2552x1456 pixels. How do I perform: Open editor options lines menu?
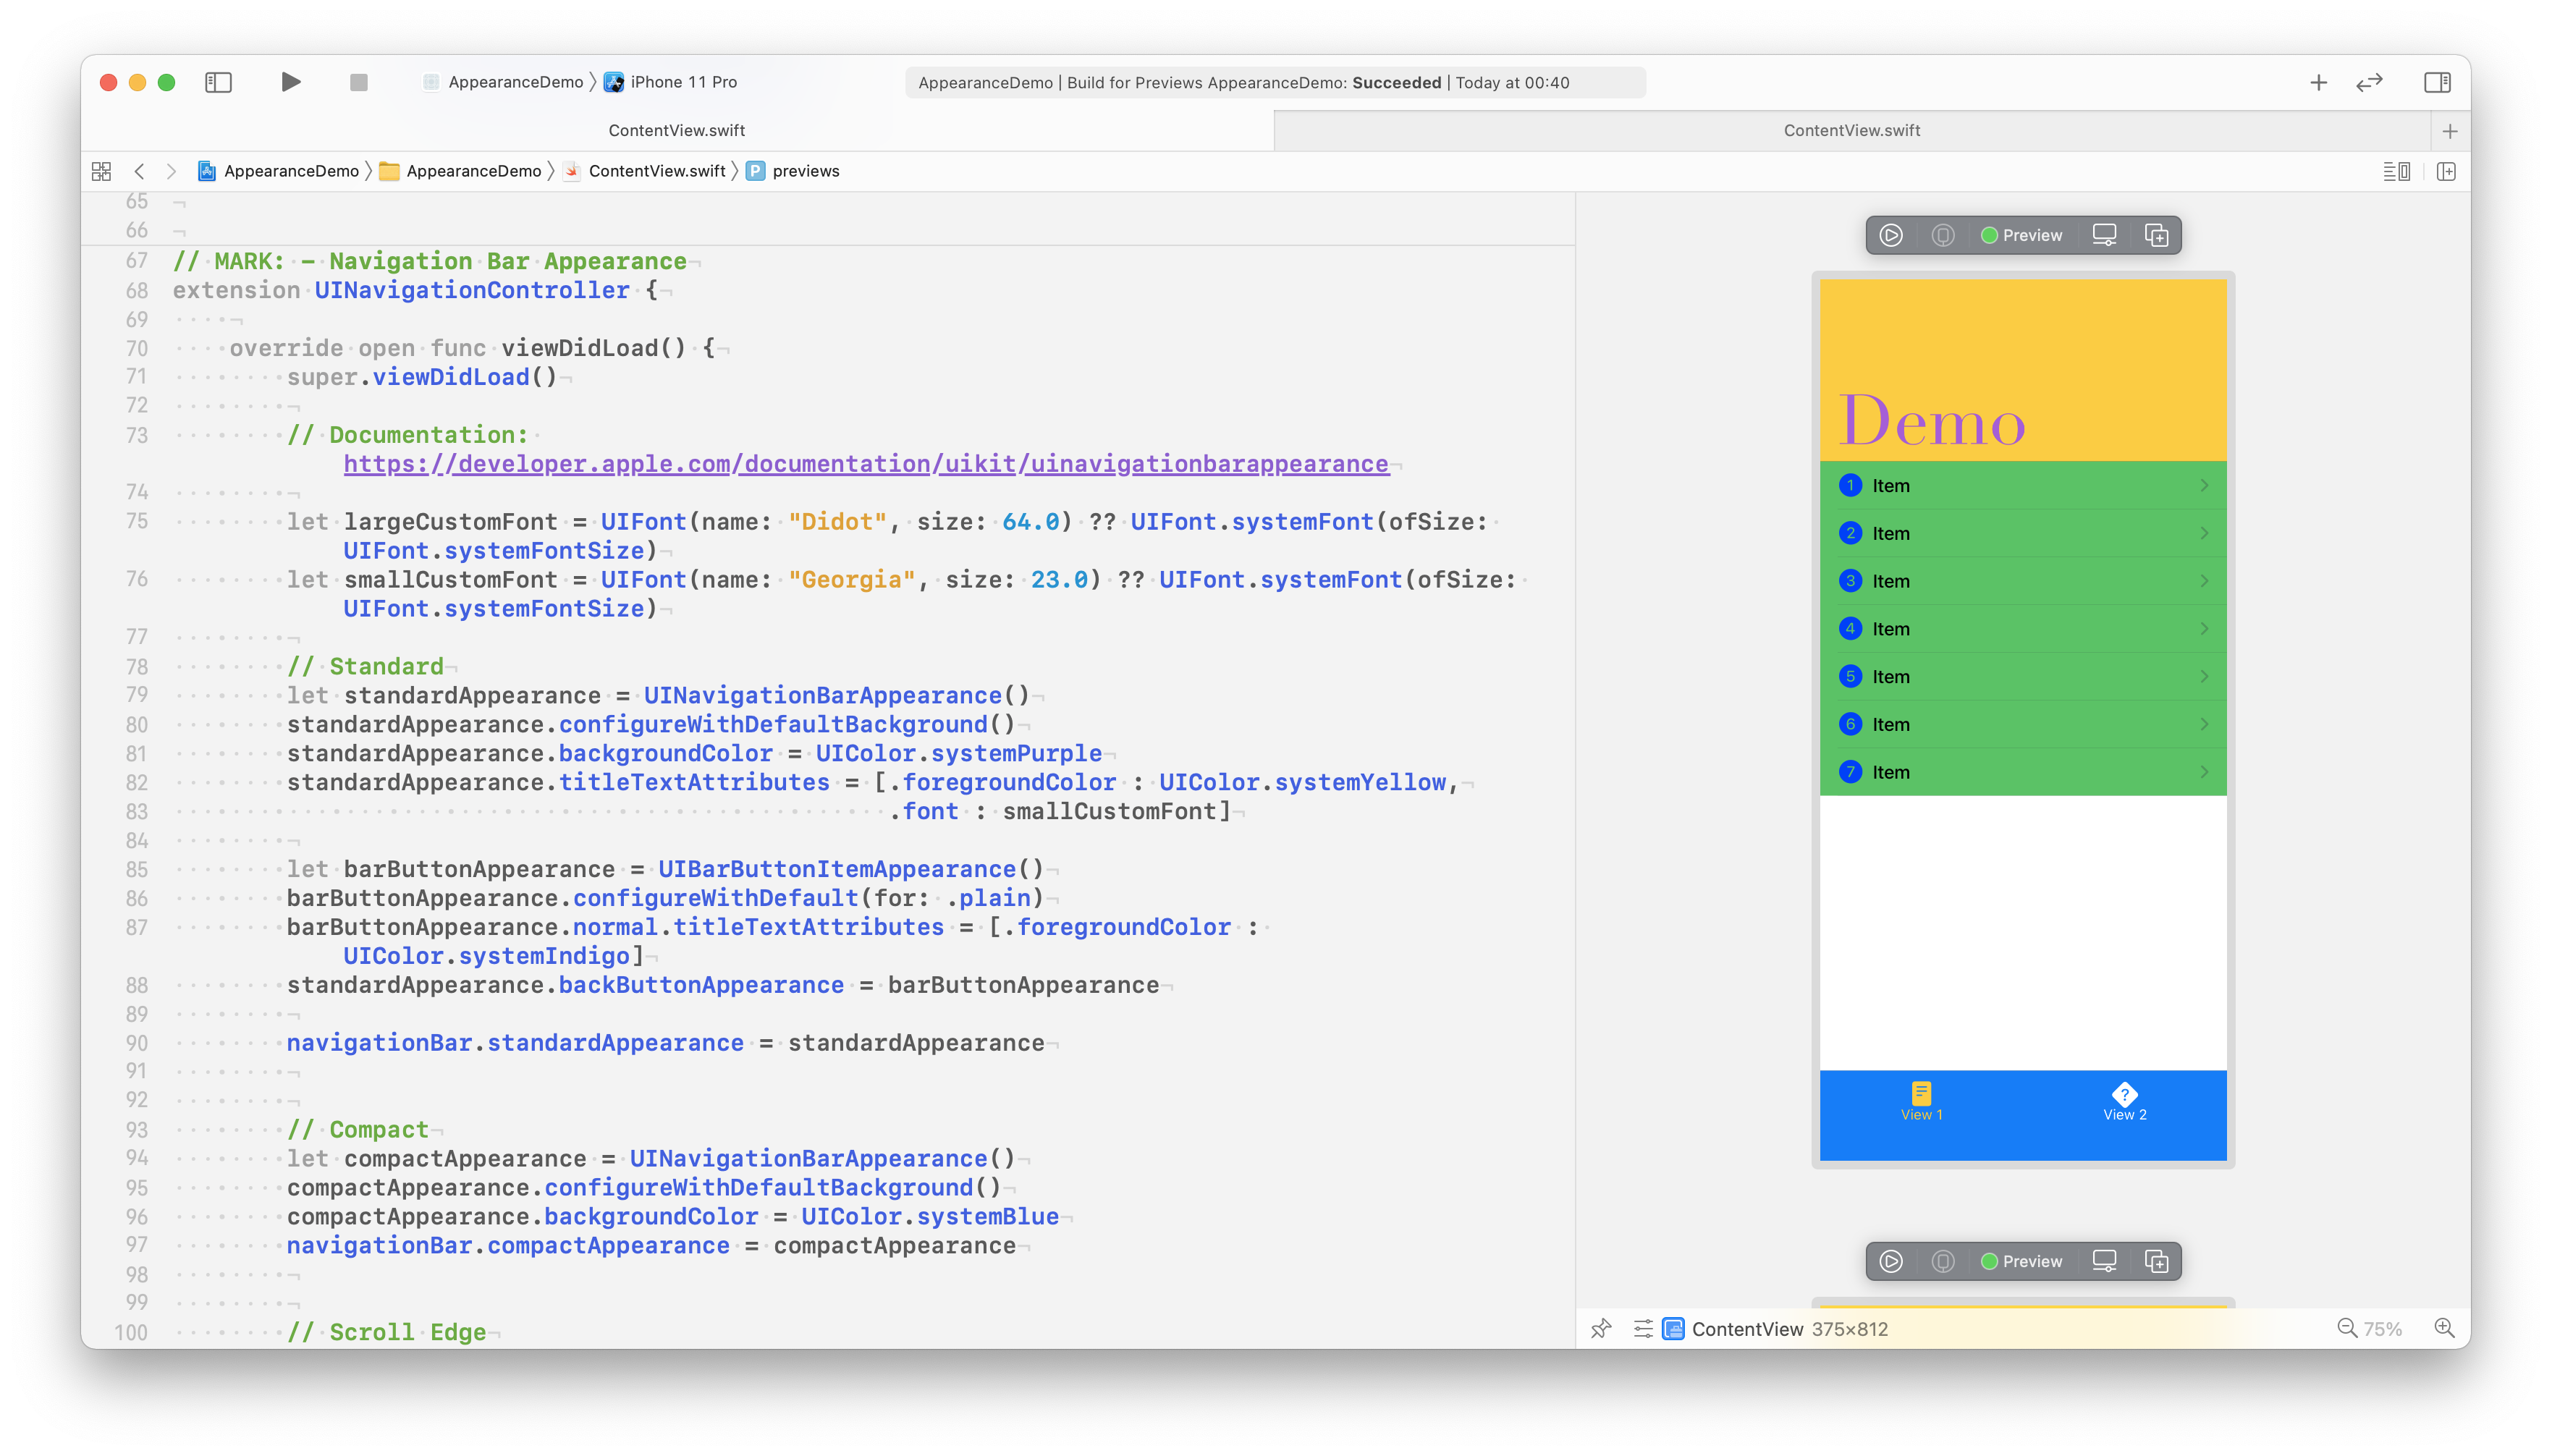coord(2396,171)
